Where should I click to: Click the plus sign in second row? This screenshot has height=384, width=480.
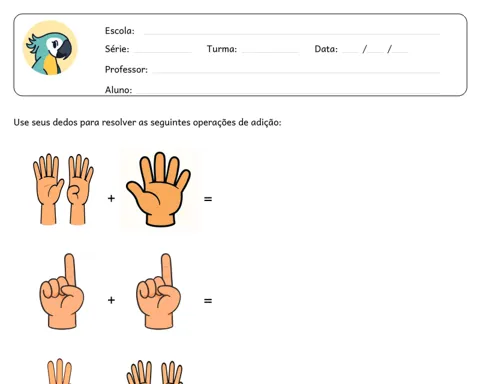111,300
